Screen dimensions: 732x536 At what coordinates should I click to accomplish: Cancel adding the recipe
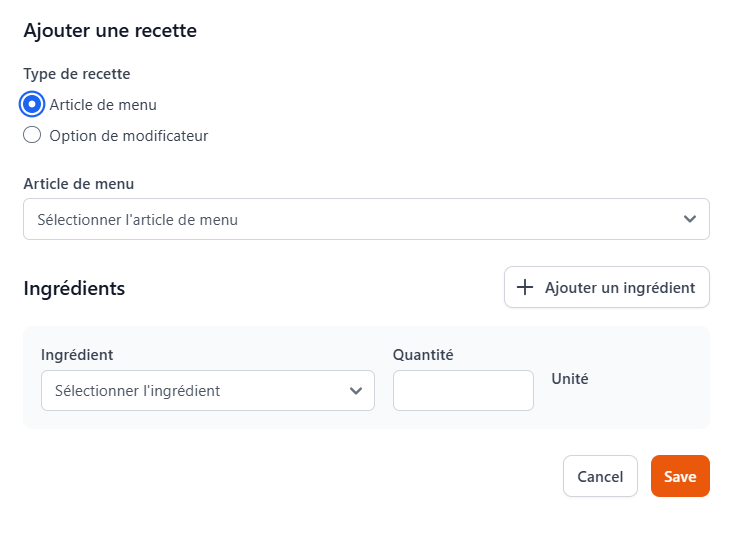point(600,477)
